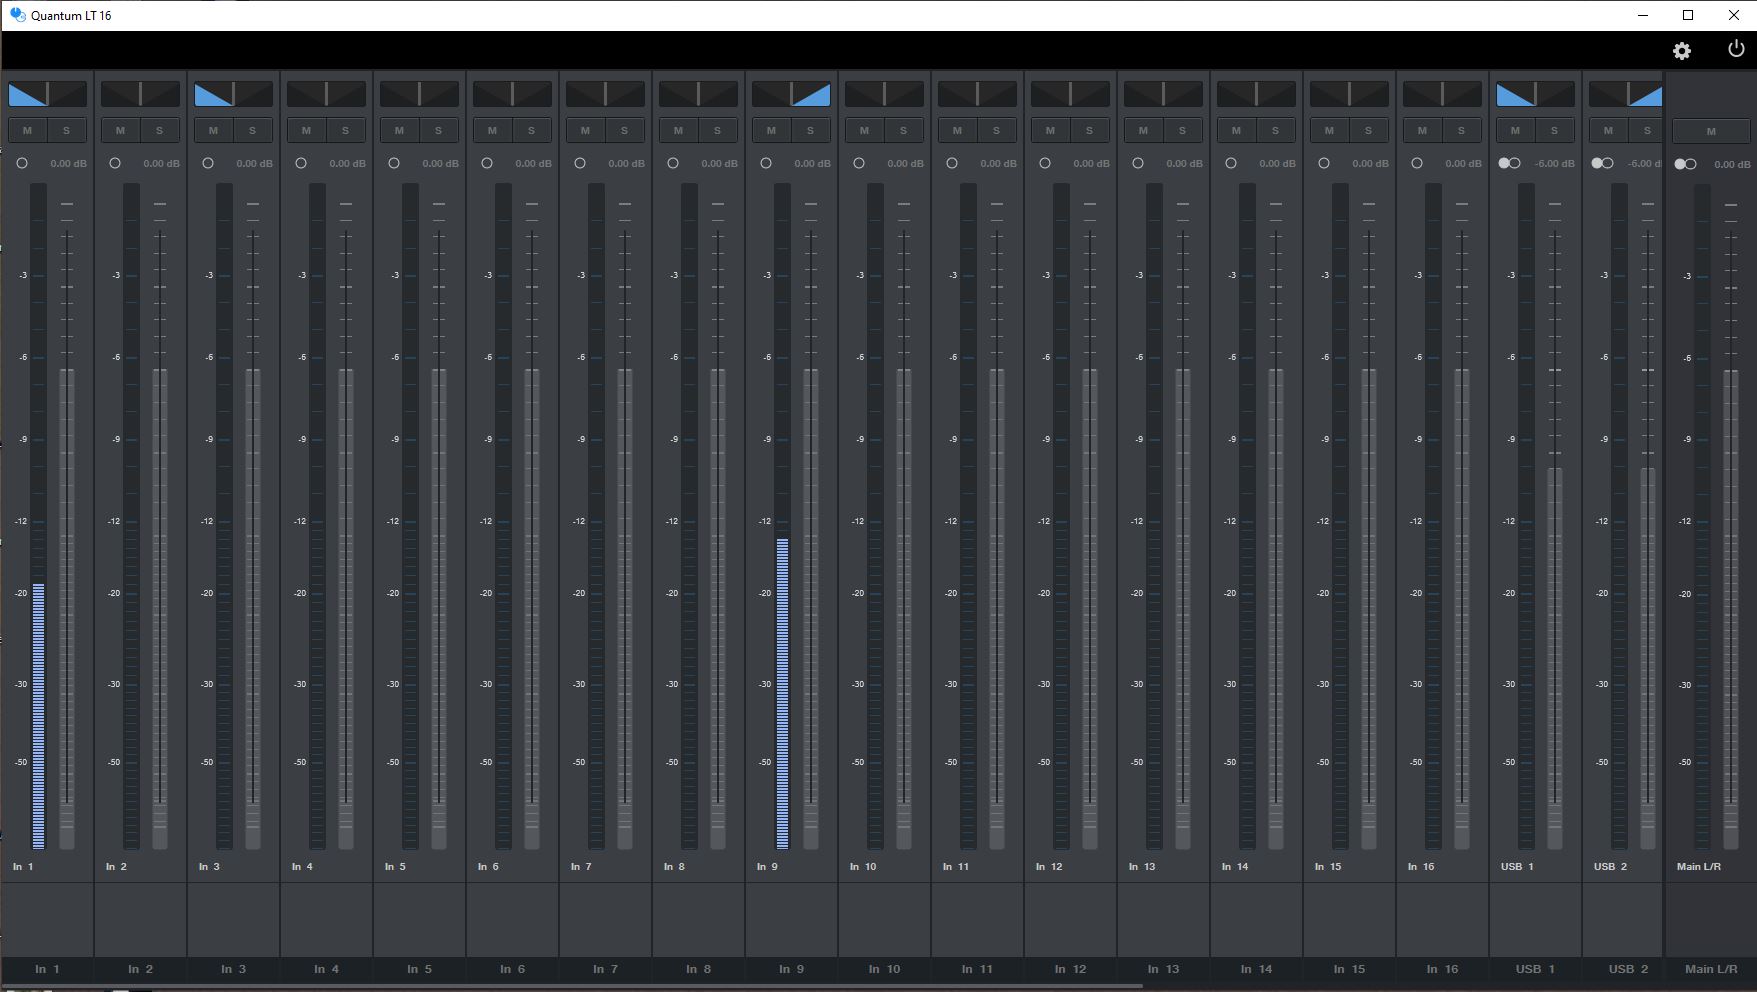Click the Quantum LT 16 title bar icon
Image resolution: width=1757 pixels, height=992 pixels.
pyautogui.click(x=14, y=15)
